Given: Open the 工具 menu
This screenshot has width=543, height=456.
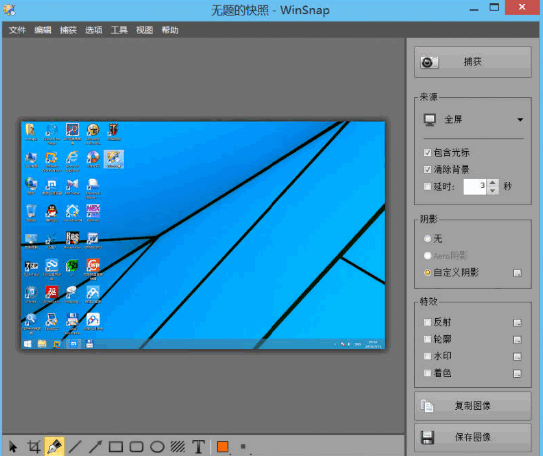Looking at the screenshot, I should pyautogui.click(x=119, y=30).
